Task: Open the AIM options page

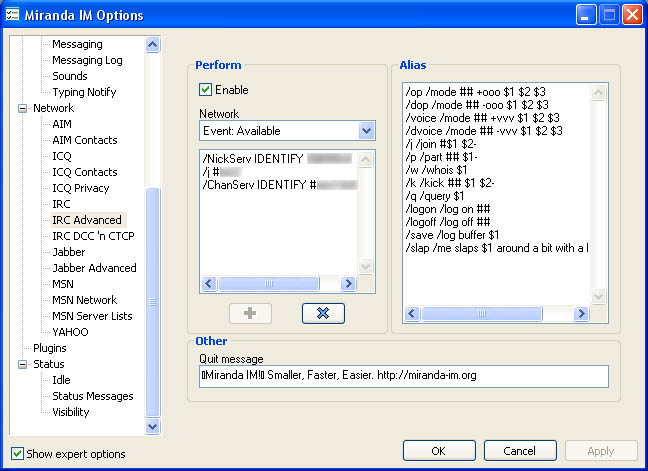Action: [62, 124]
